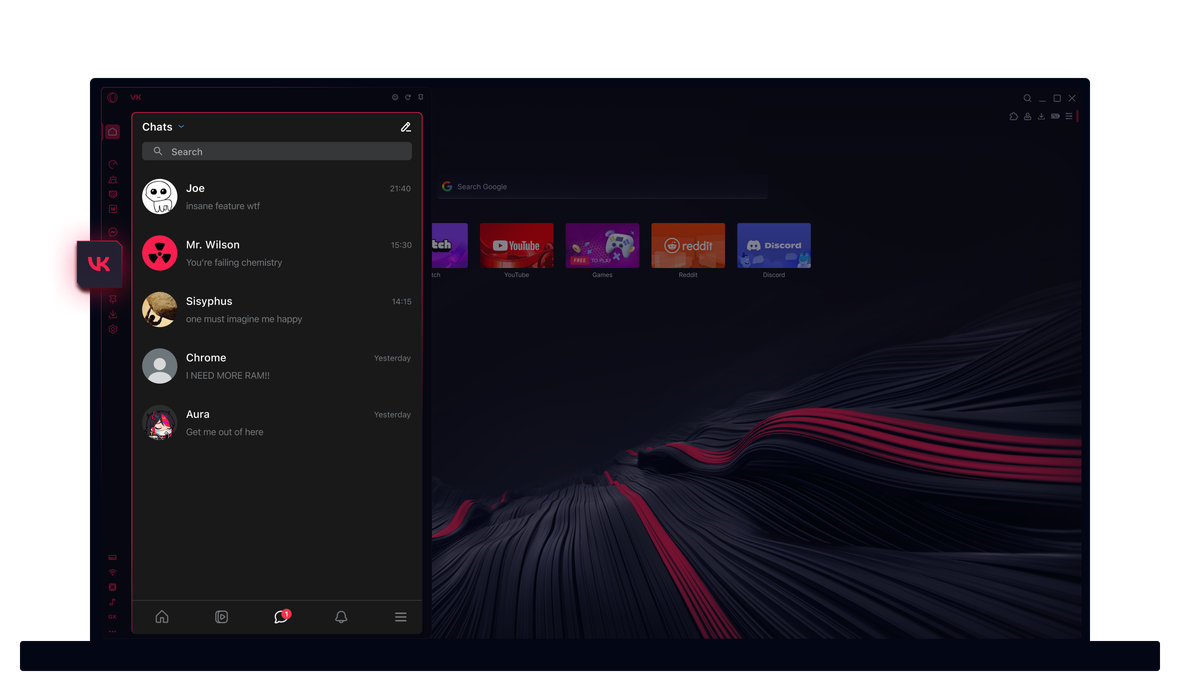Image resolution: width=1180 pixels, height=682 pixels.
Task: Open the Reddit speed dial tile
Action: (688, 246)
